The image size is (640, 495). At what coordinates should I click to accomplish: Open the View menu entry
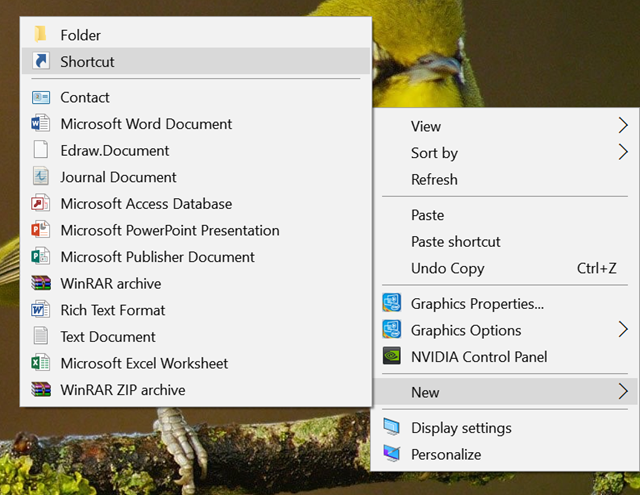click(x=505, y=126)
